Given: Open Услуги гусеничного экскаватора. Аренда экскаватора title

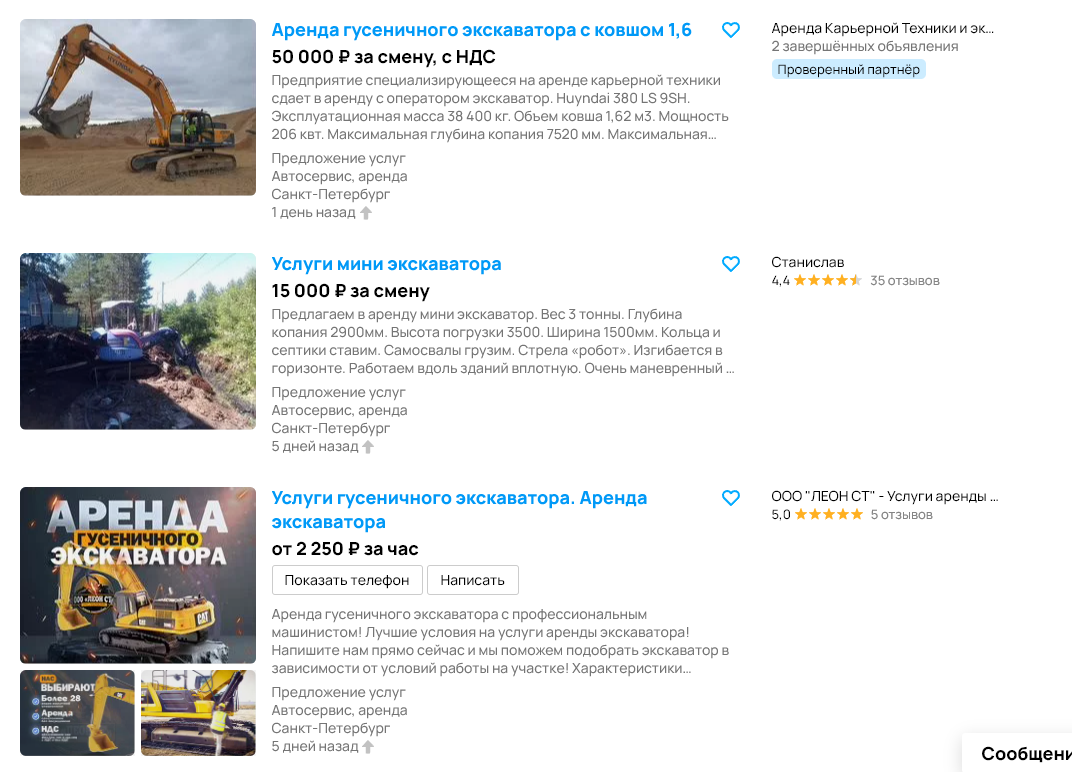Looking at the screenshot, I should pyautogui.click(x=459, y=509).
